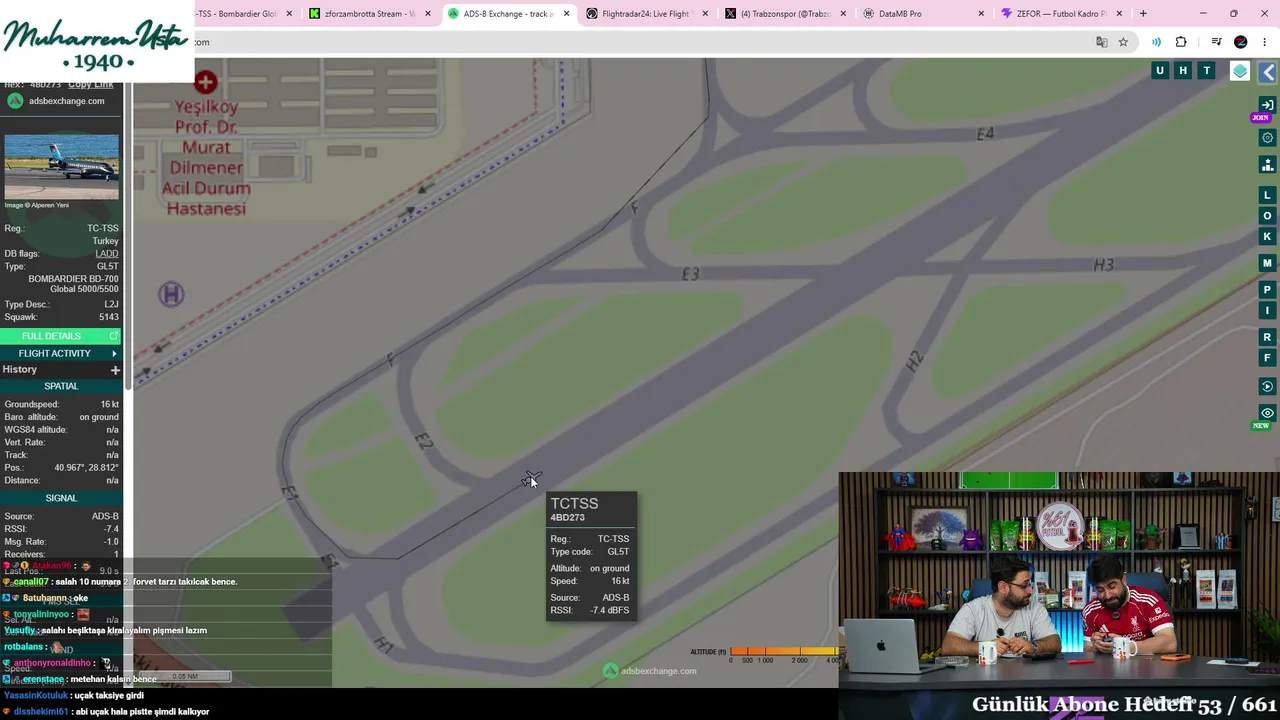
Task: Close the DataMB Pro tab
Action: (981, 14)
